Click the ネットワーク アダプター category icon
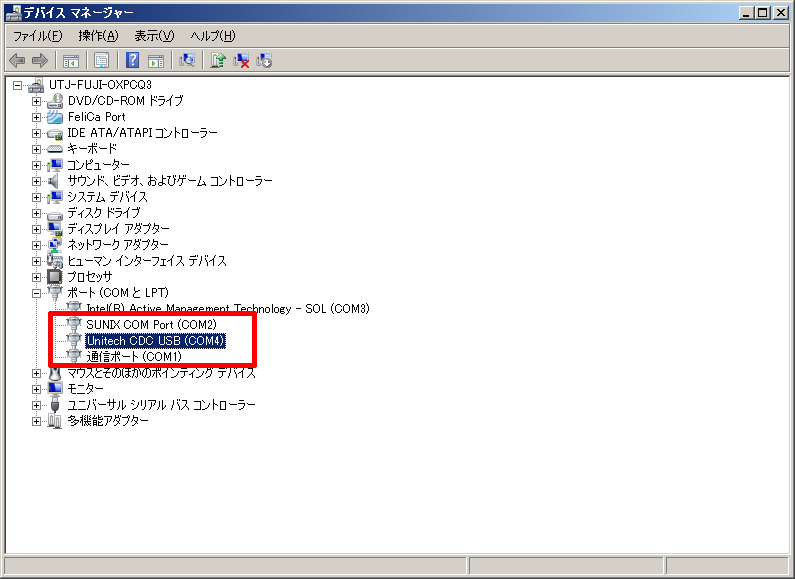795x579 pixels. pyautogui.click(x=55, y=245)
